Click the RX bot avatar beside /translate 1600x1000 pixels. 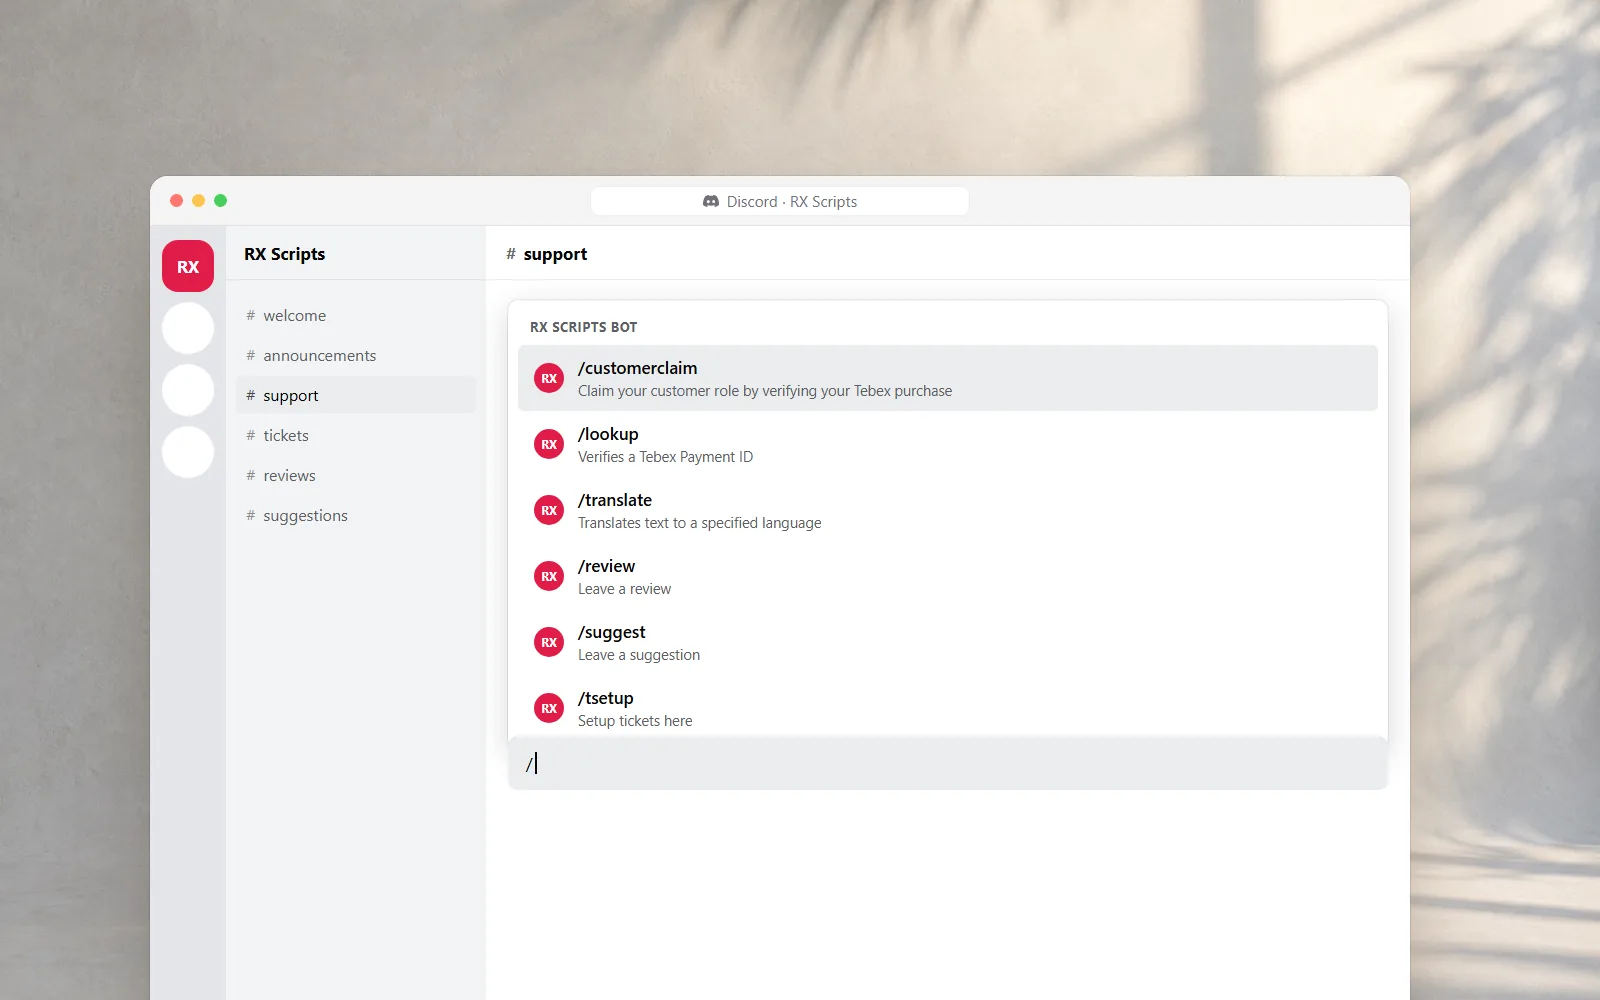(549, 510)
